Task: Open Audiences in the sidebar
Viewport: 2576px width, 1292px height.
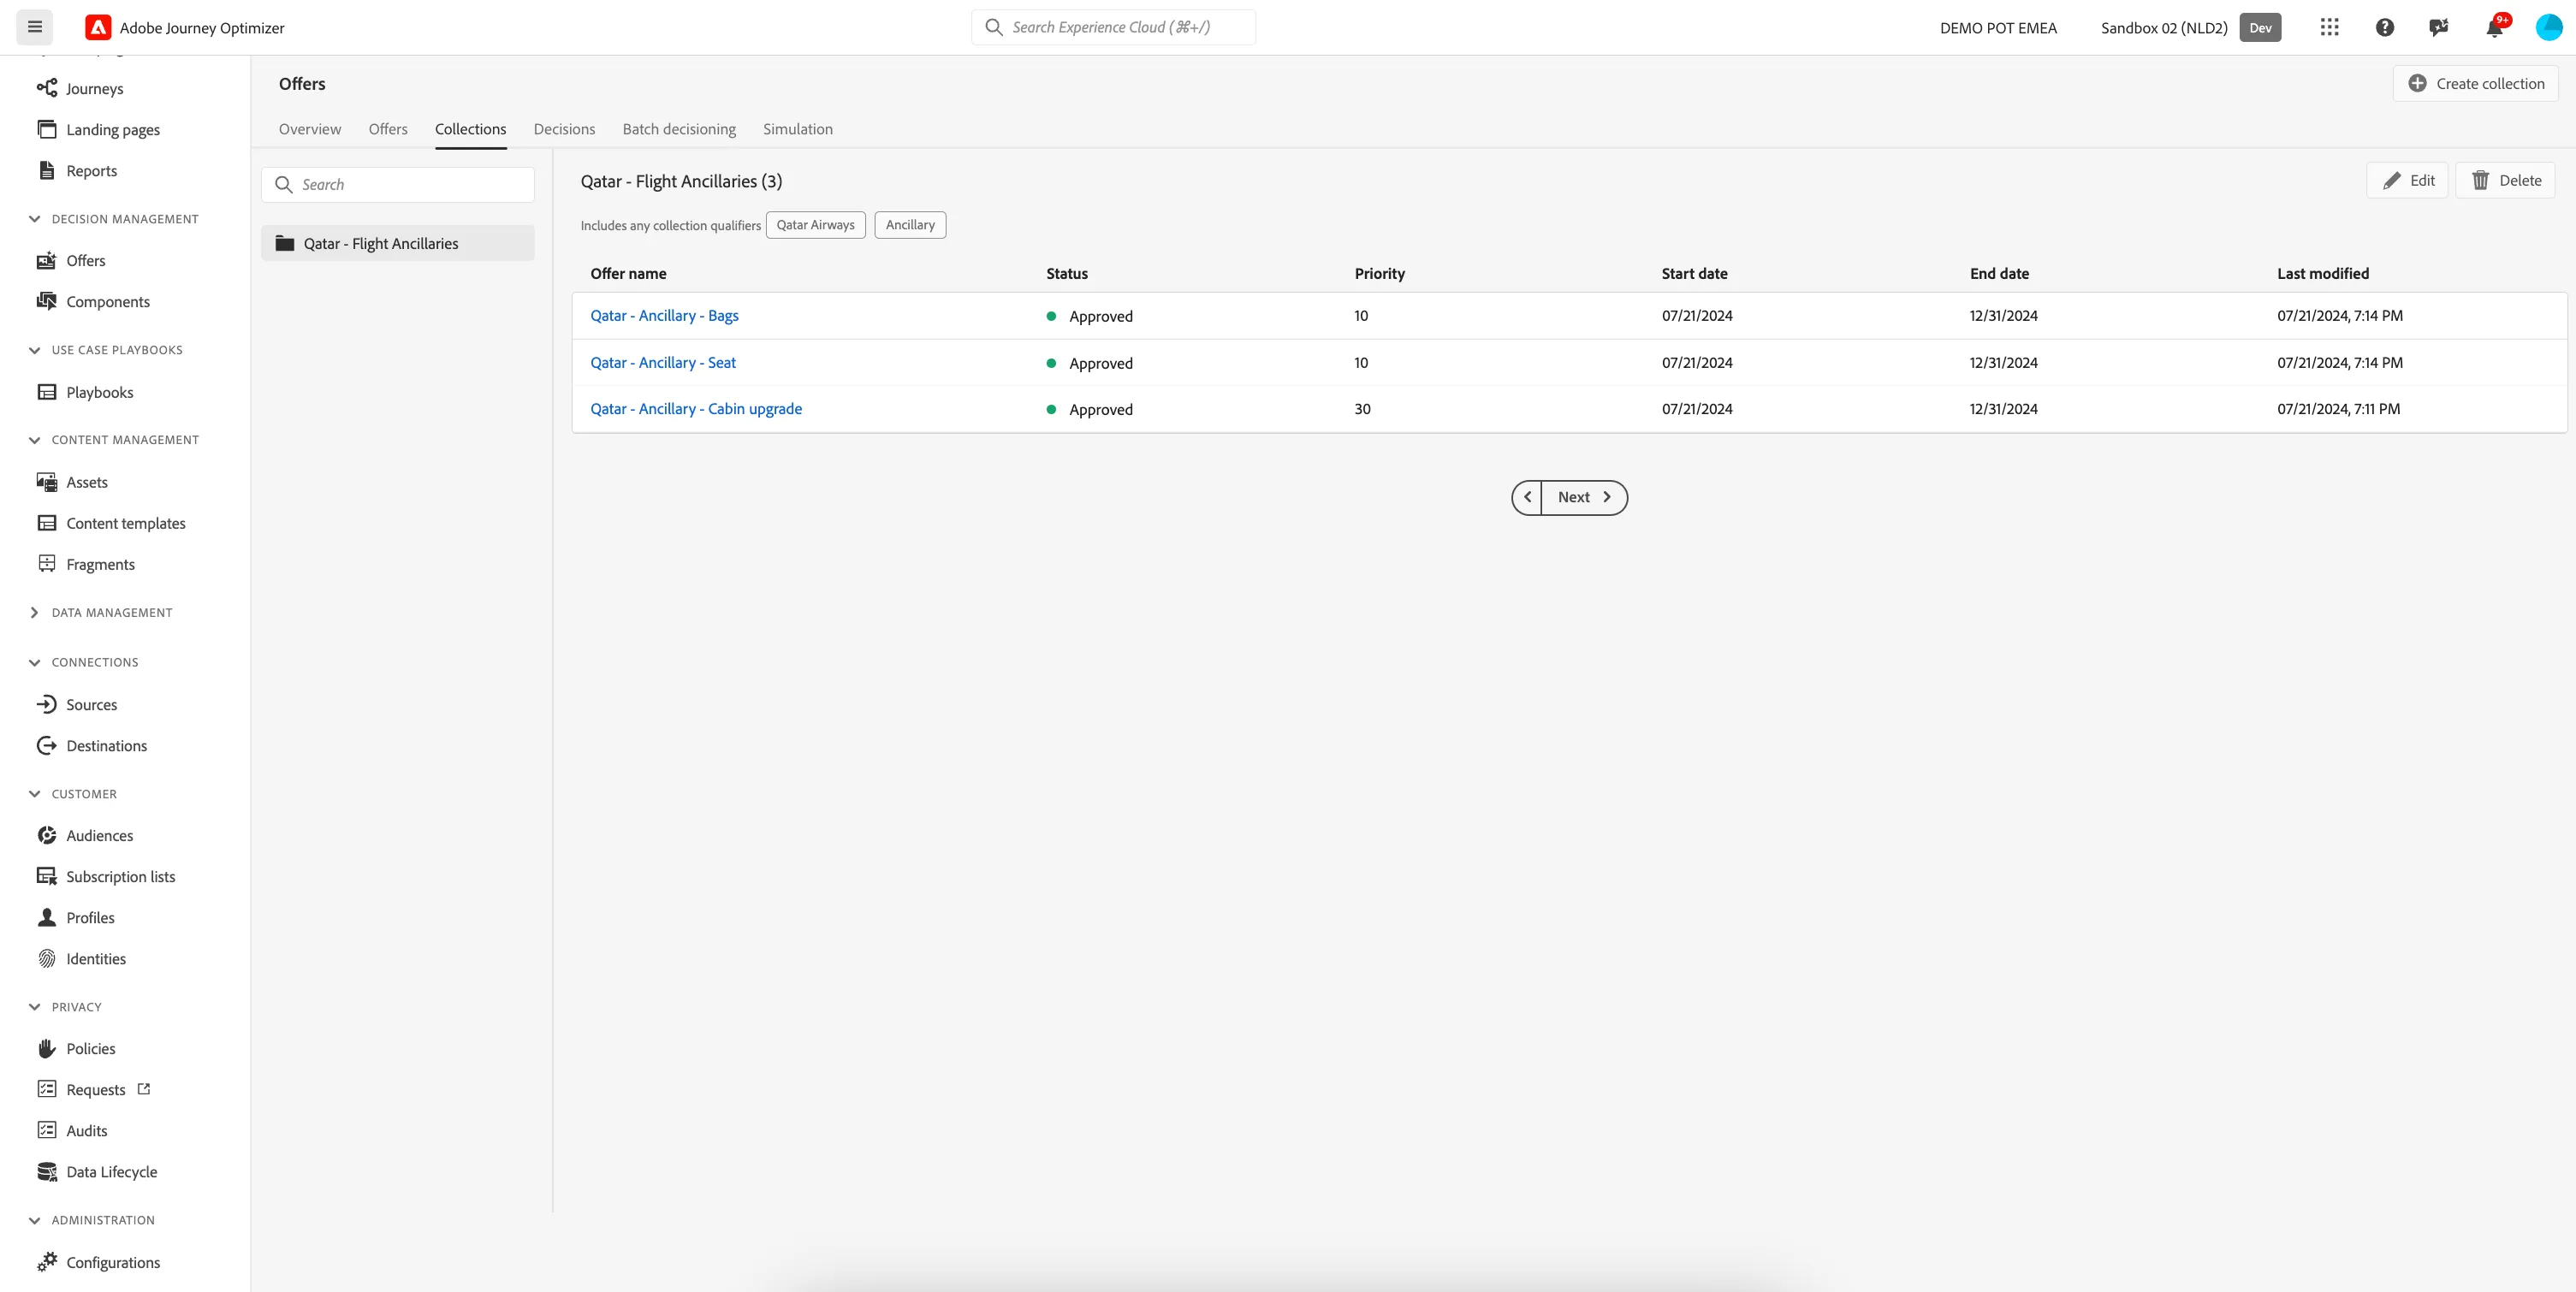Action: click(85, 835)
